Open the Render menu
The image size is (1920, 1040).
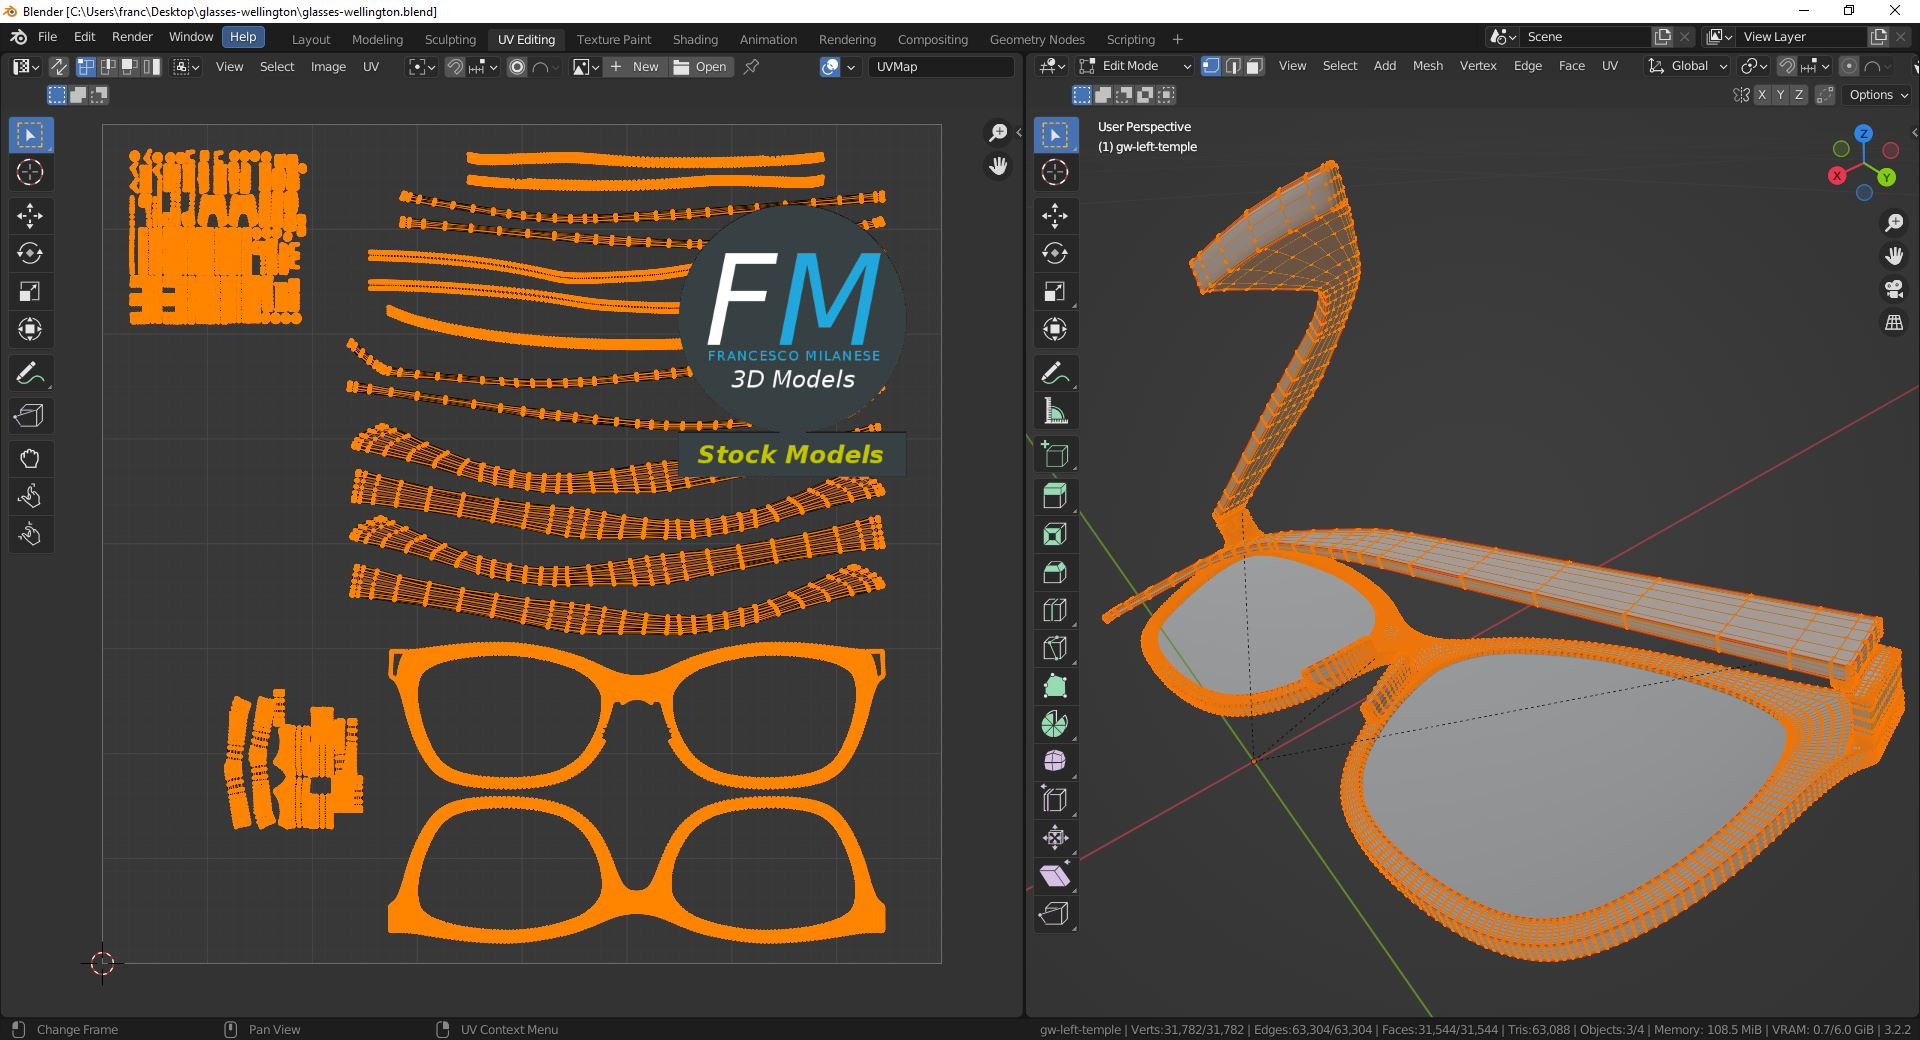pos(132,37)
